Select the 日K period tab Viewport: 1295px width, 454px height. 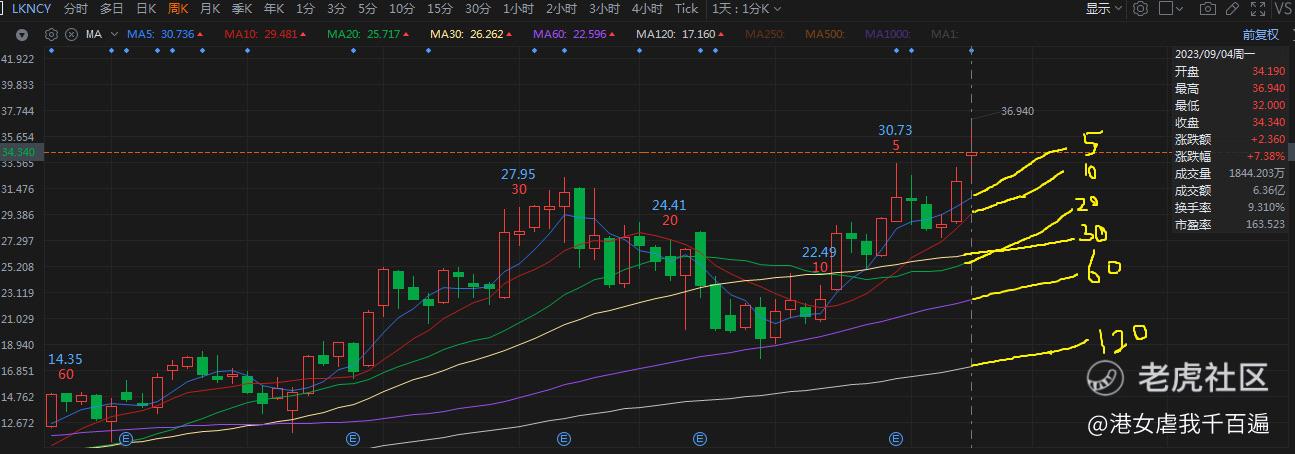[146, 9]
